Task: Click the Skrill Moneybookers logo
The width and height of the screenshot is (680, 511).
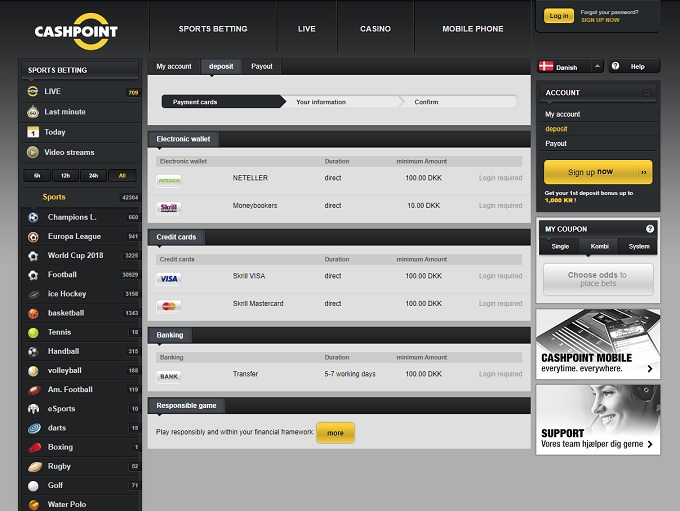Action: pyautogui.click(x=169, y=207)
